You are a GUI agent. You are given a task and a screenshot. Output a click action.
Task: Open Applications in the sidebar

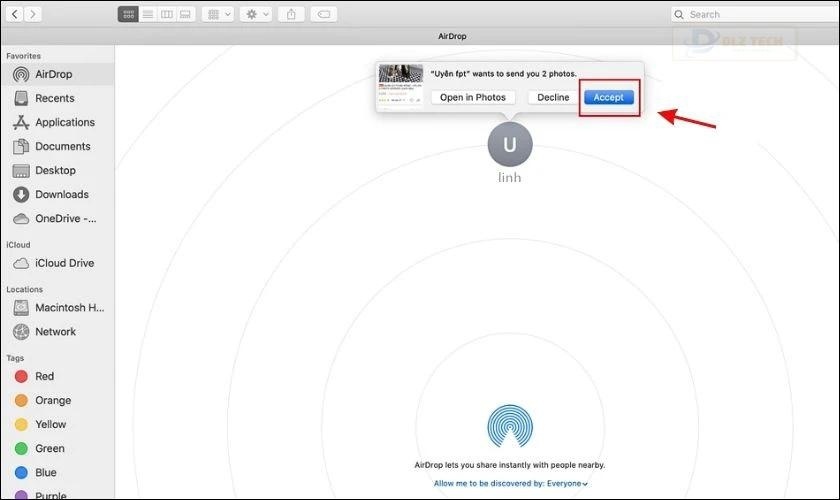[x=64, y=122]
